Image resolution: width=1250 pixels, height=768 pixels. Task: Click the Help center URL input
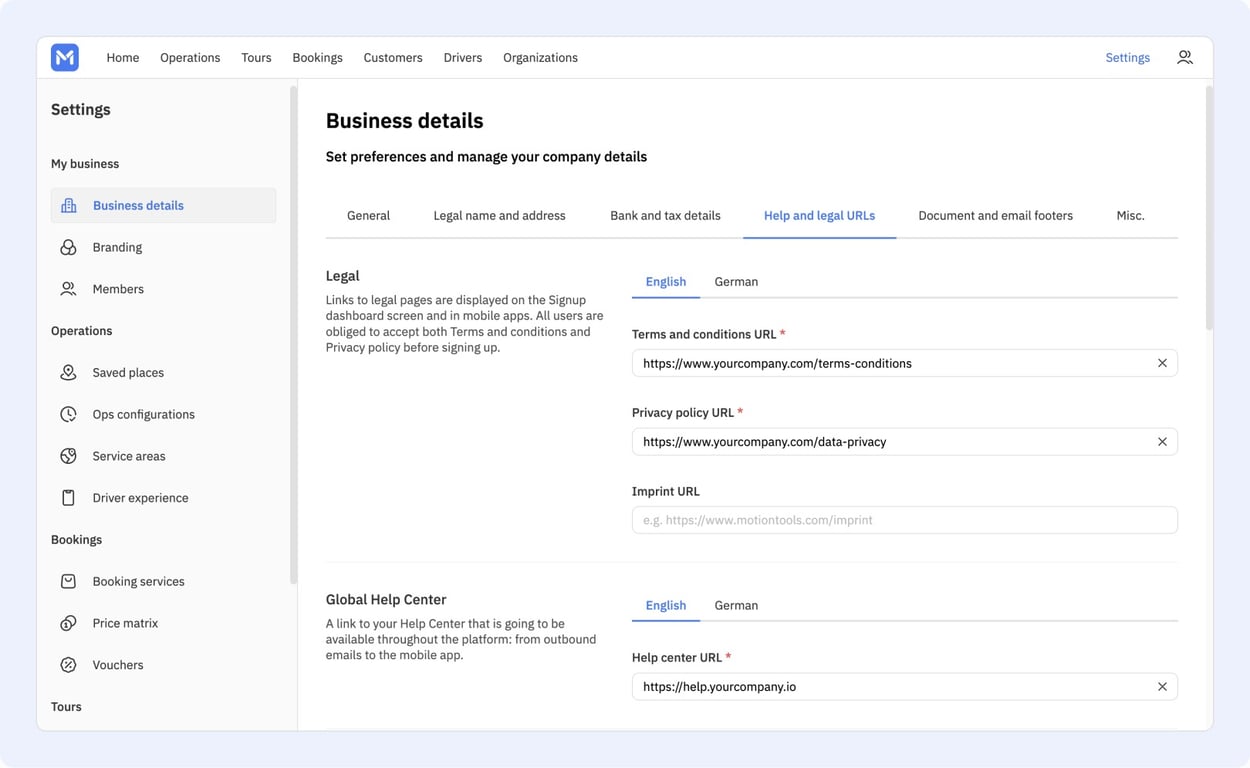point(904,687)
